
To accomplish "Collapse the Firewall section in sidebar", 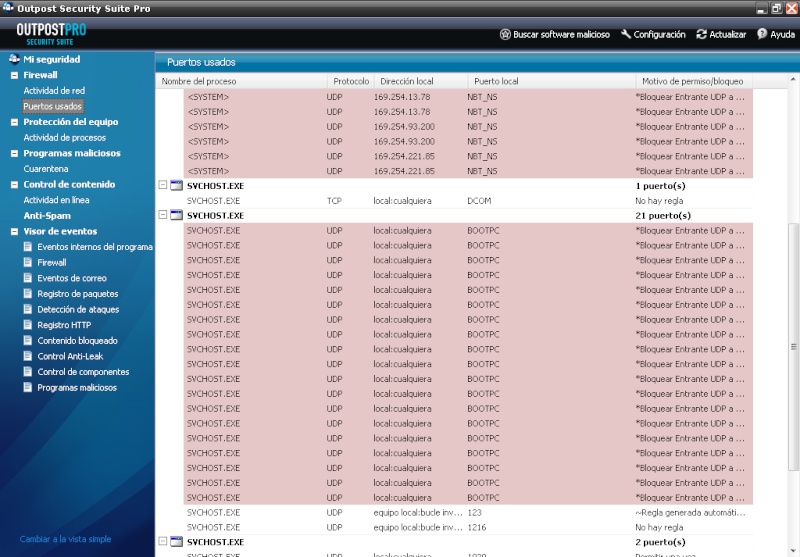I will (x=14, y=75).
